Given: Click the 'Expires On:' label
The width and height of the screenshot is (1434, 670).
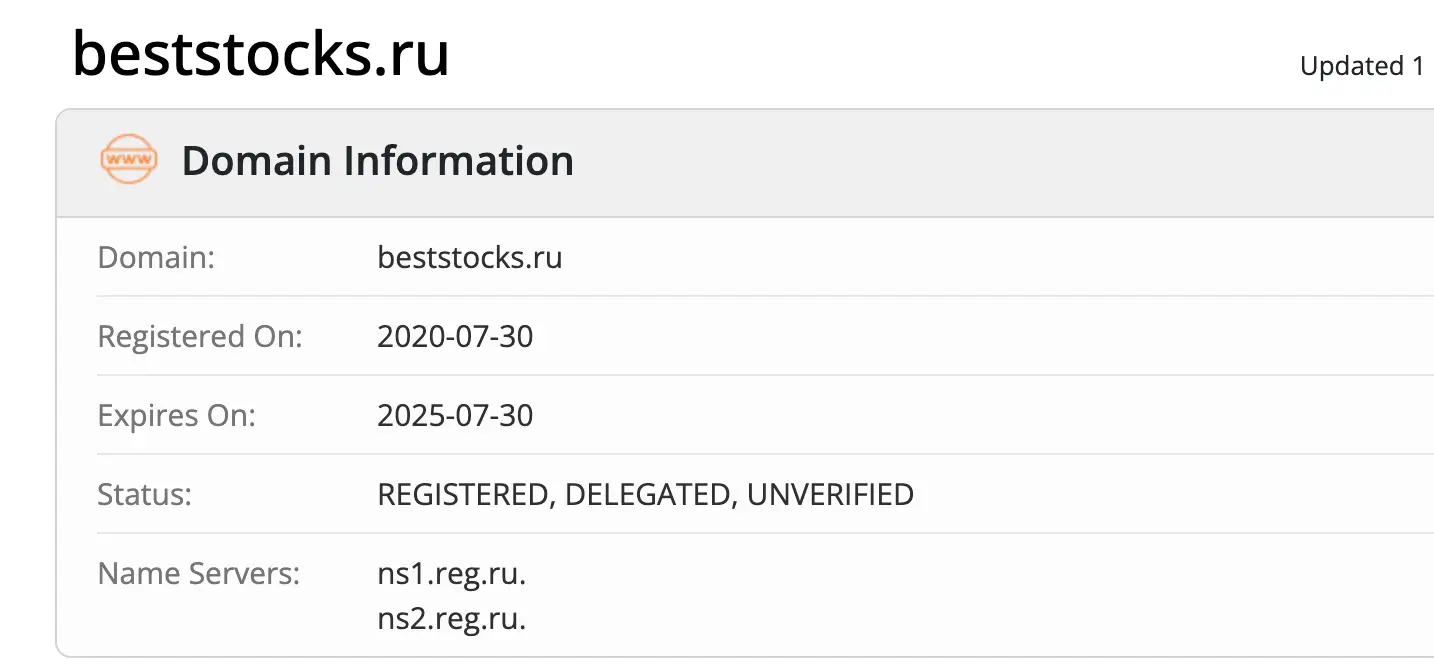Looking at the screenshot, I should coord(176,415).
